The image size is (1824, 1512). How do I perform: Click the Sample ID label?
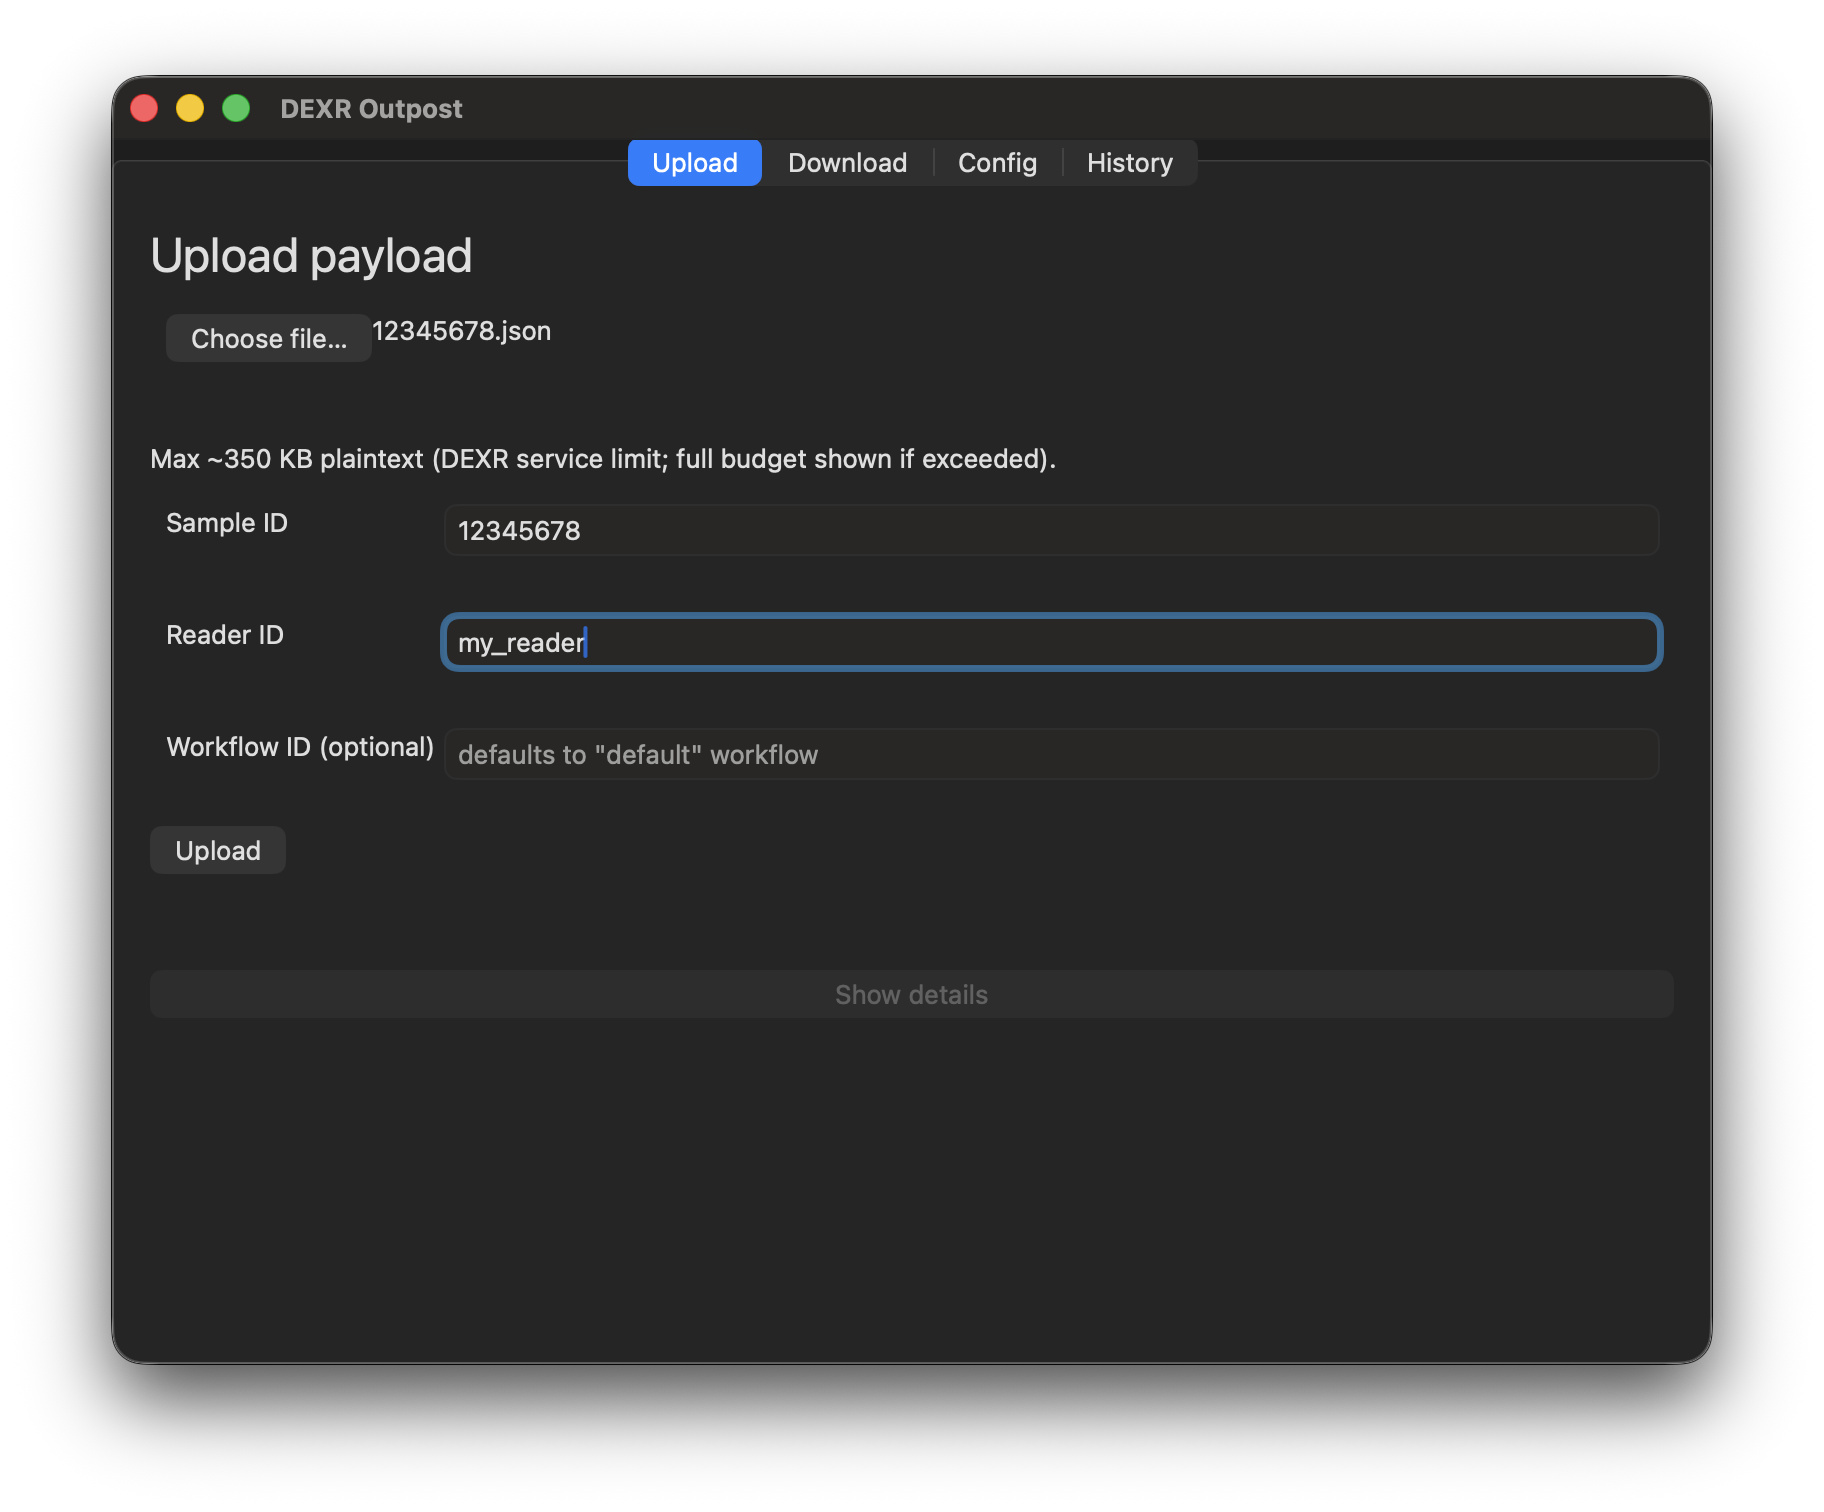coord(227,523)
